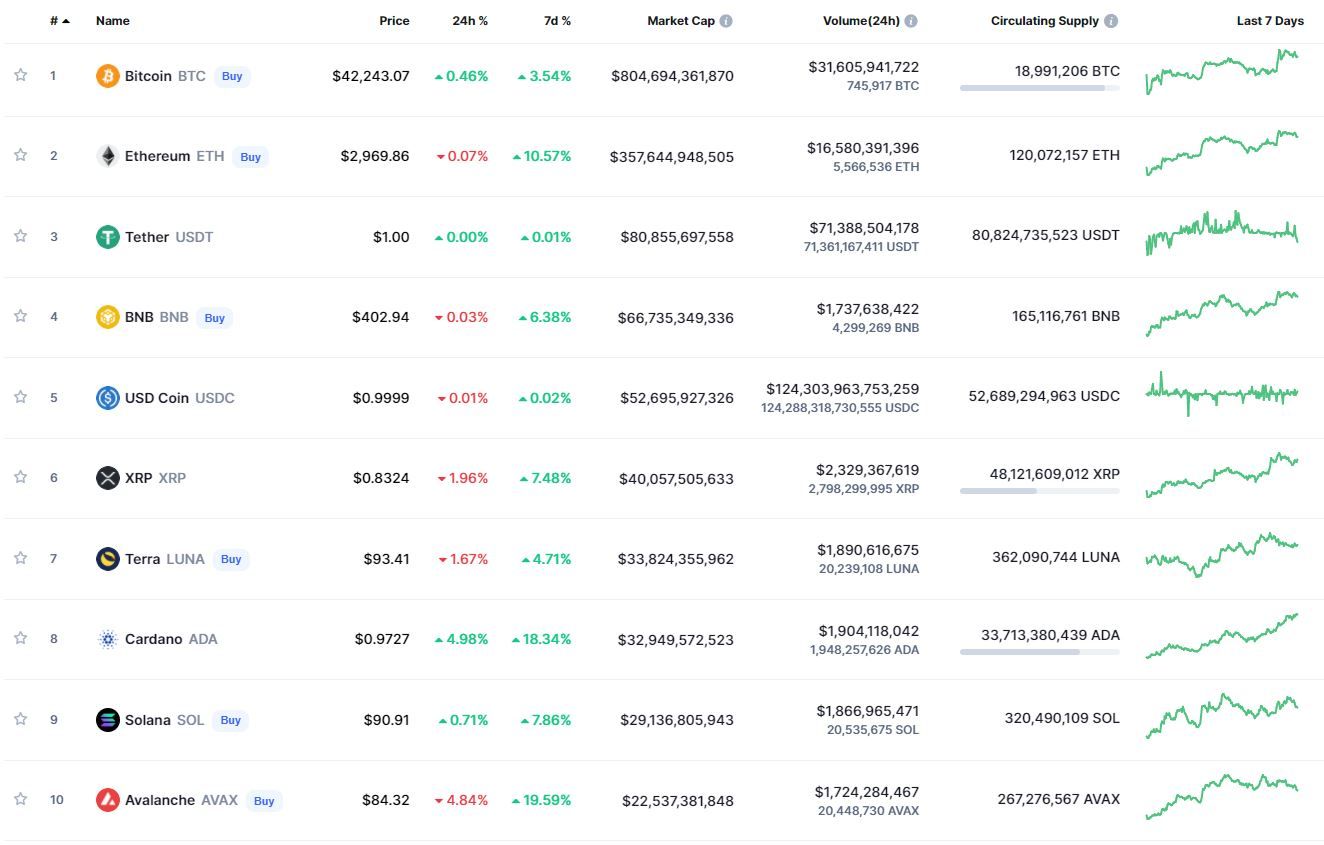Click Cardano 24h change 4.98%
This screenshot has height=845, width=1324.
(461, 639)
